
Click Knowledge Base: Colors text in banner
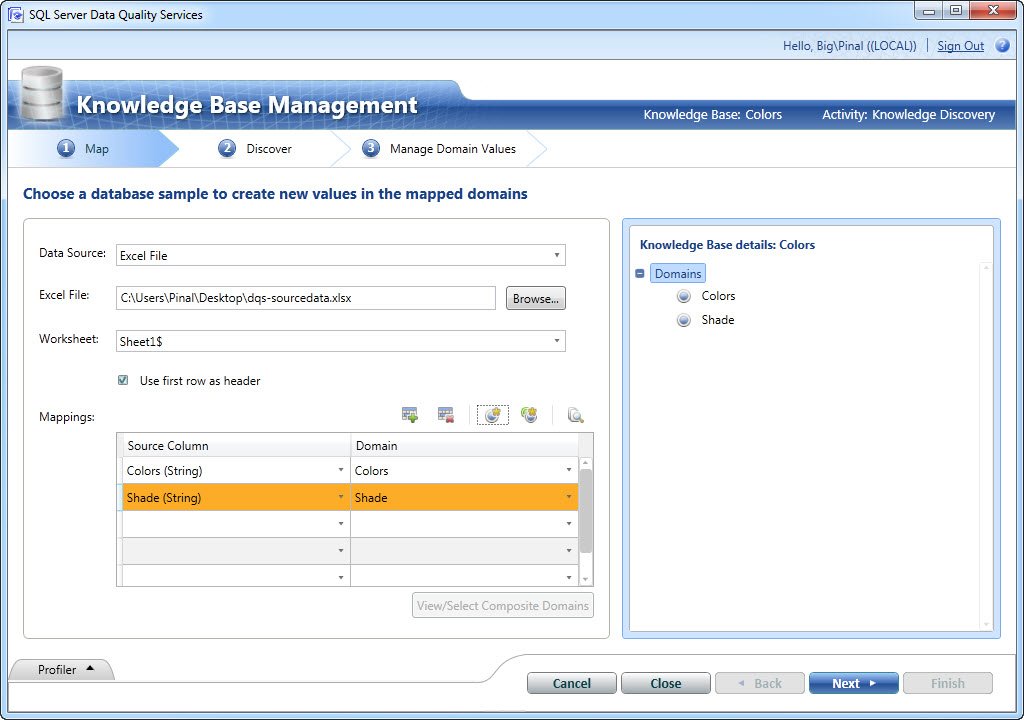point(712,114)
